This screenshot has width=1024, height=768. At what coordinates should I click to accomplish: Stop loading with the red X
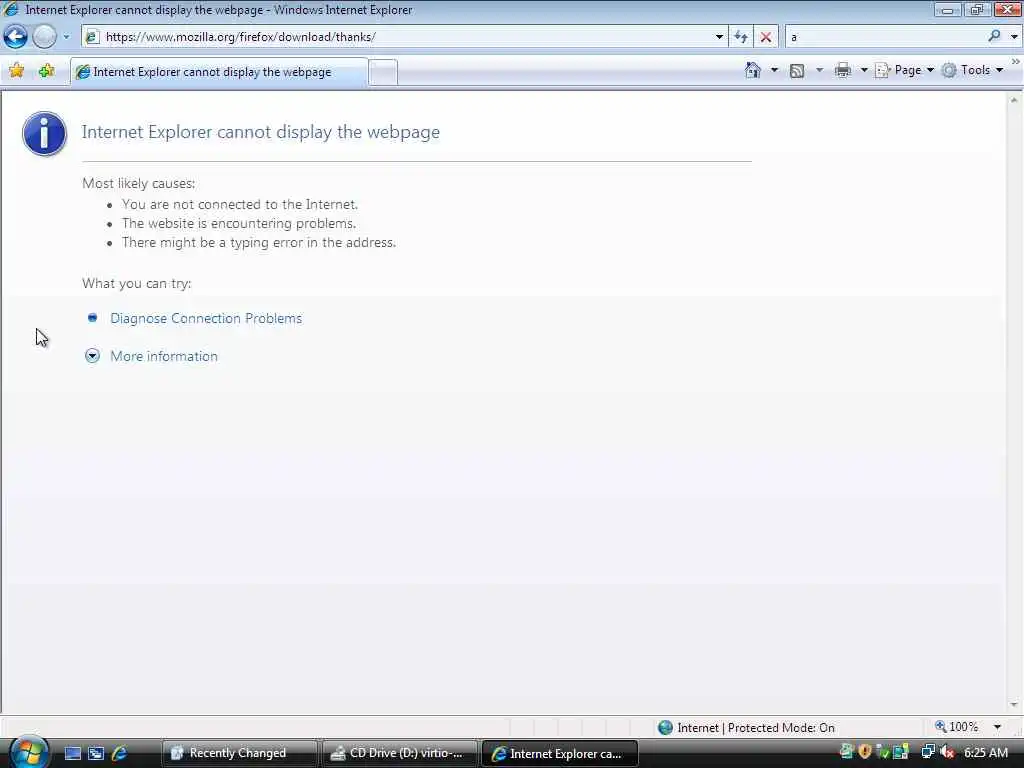[x=765, y=37]
